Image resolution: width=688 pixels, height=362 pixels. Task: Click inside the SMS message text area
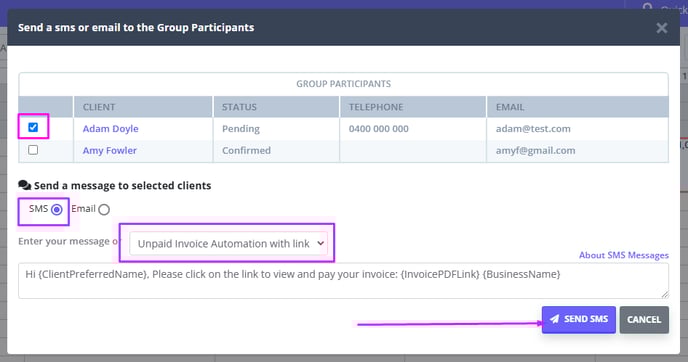pyautogui.click(x=344, y=281)
